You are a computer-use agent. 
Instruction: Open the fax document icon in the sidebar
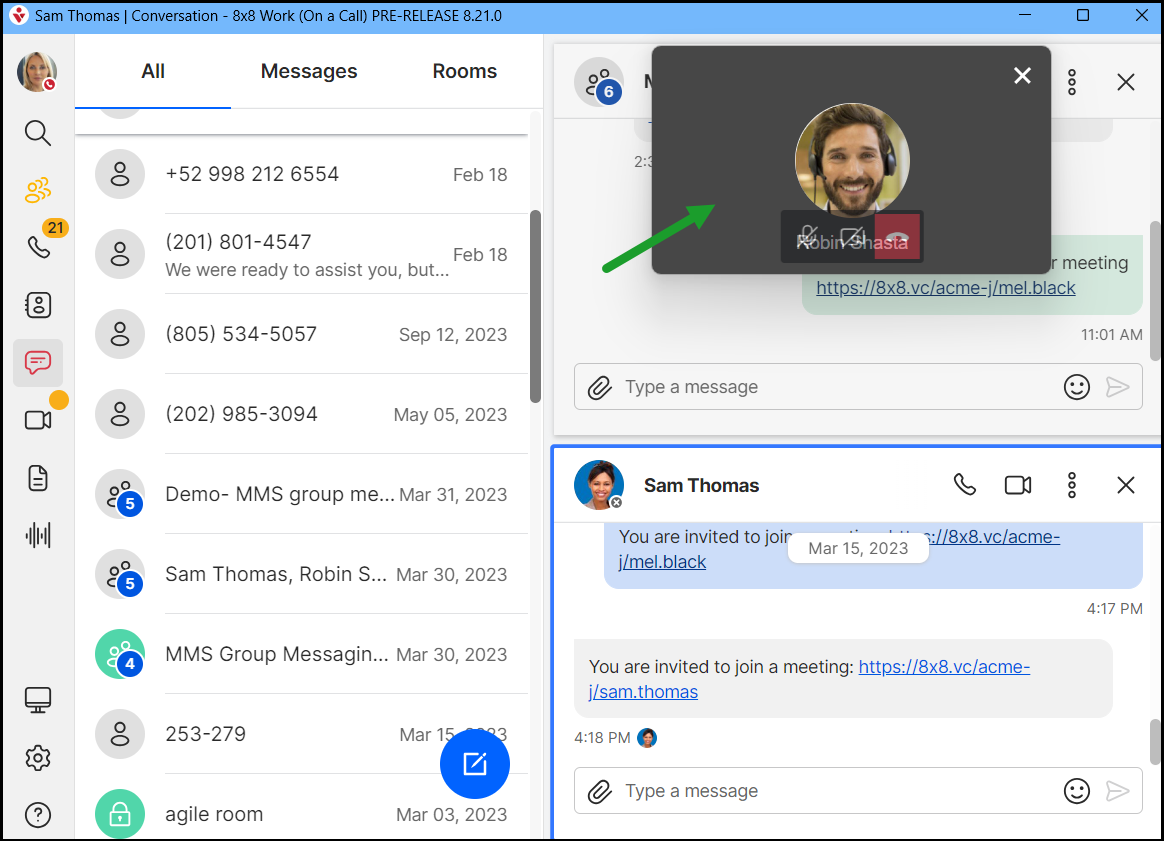click(38, 478)
